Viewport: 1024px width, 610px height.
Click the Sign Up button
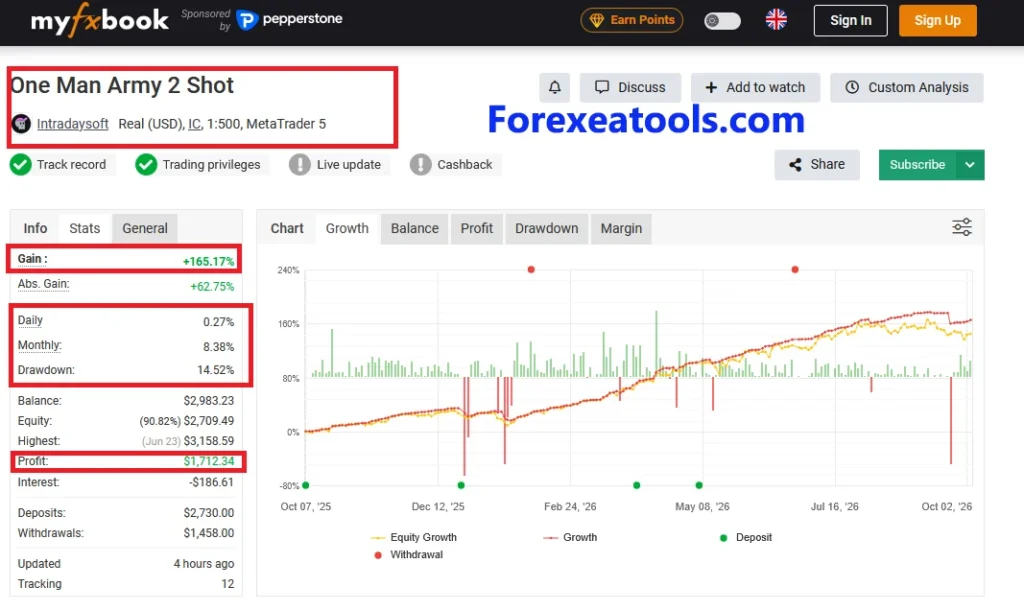coord(937,20)
